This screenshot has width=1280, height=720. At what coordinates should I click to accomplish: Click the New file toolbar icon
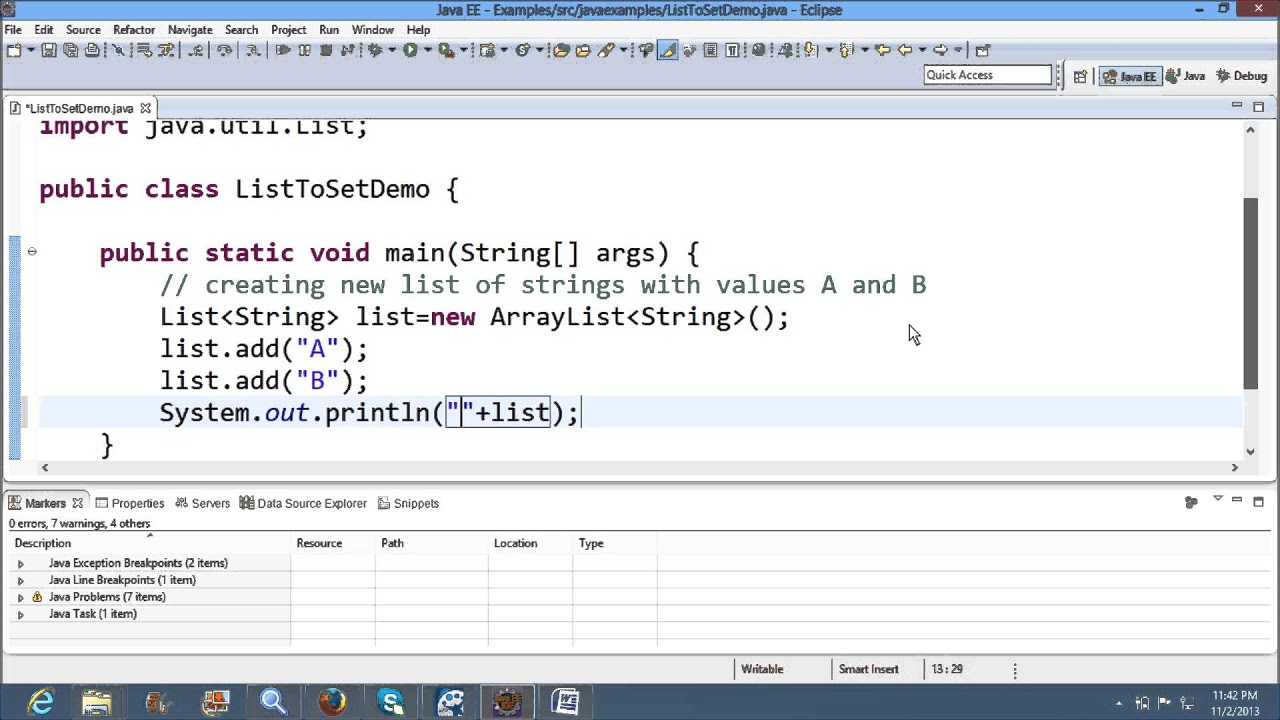click(x=14, y=50)
